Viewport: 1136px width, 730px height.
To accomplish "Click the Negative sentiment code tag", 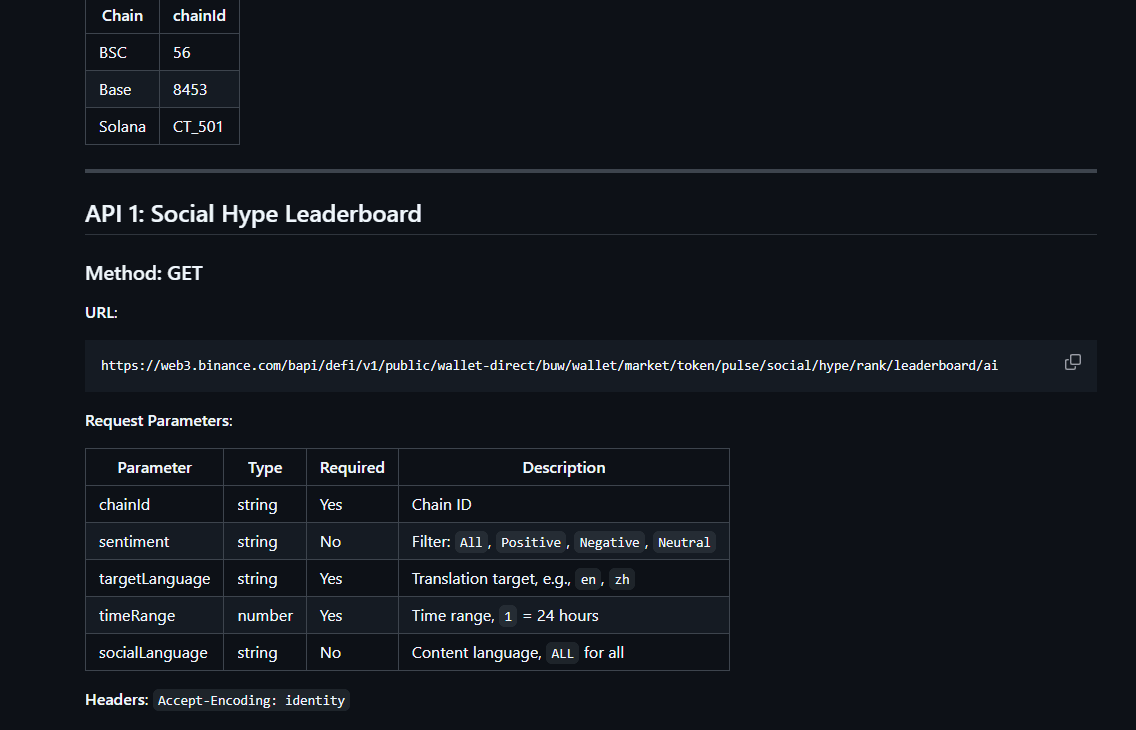I will pos(609,542).
